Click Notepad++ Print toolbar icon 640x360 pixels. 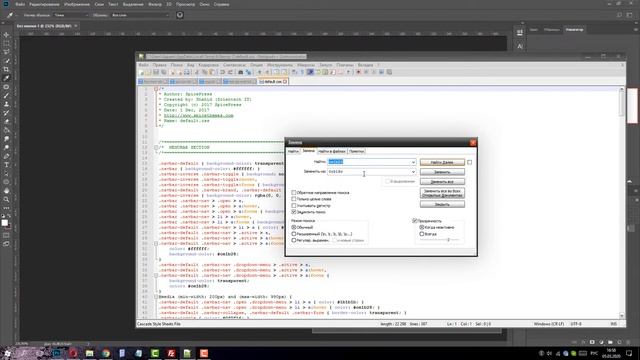[x=187, y=72]
